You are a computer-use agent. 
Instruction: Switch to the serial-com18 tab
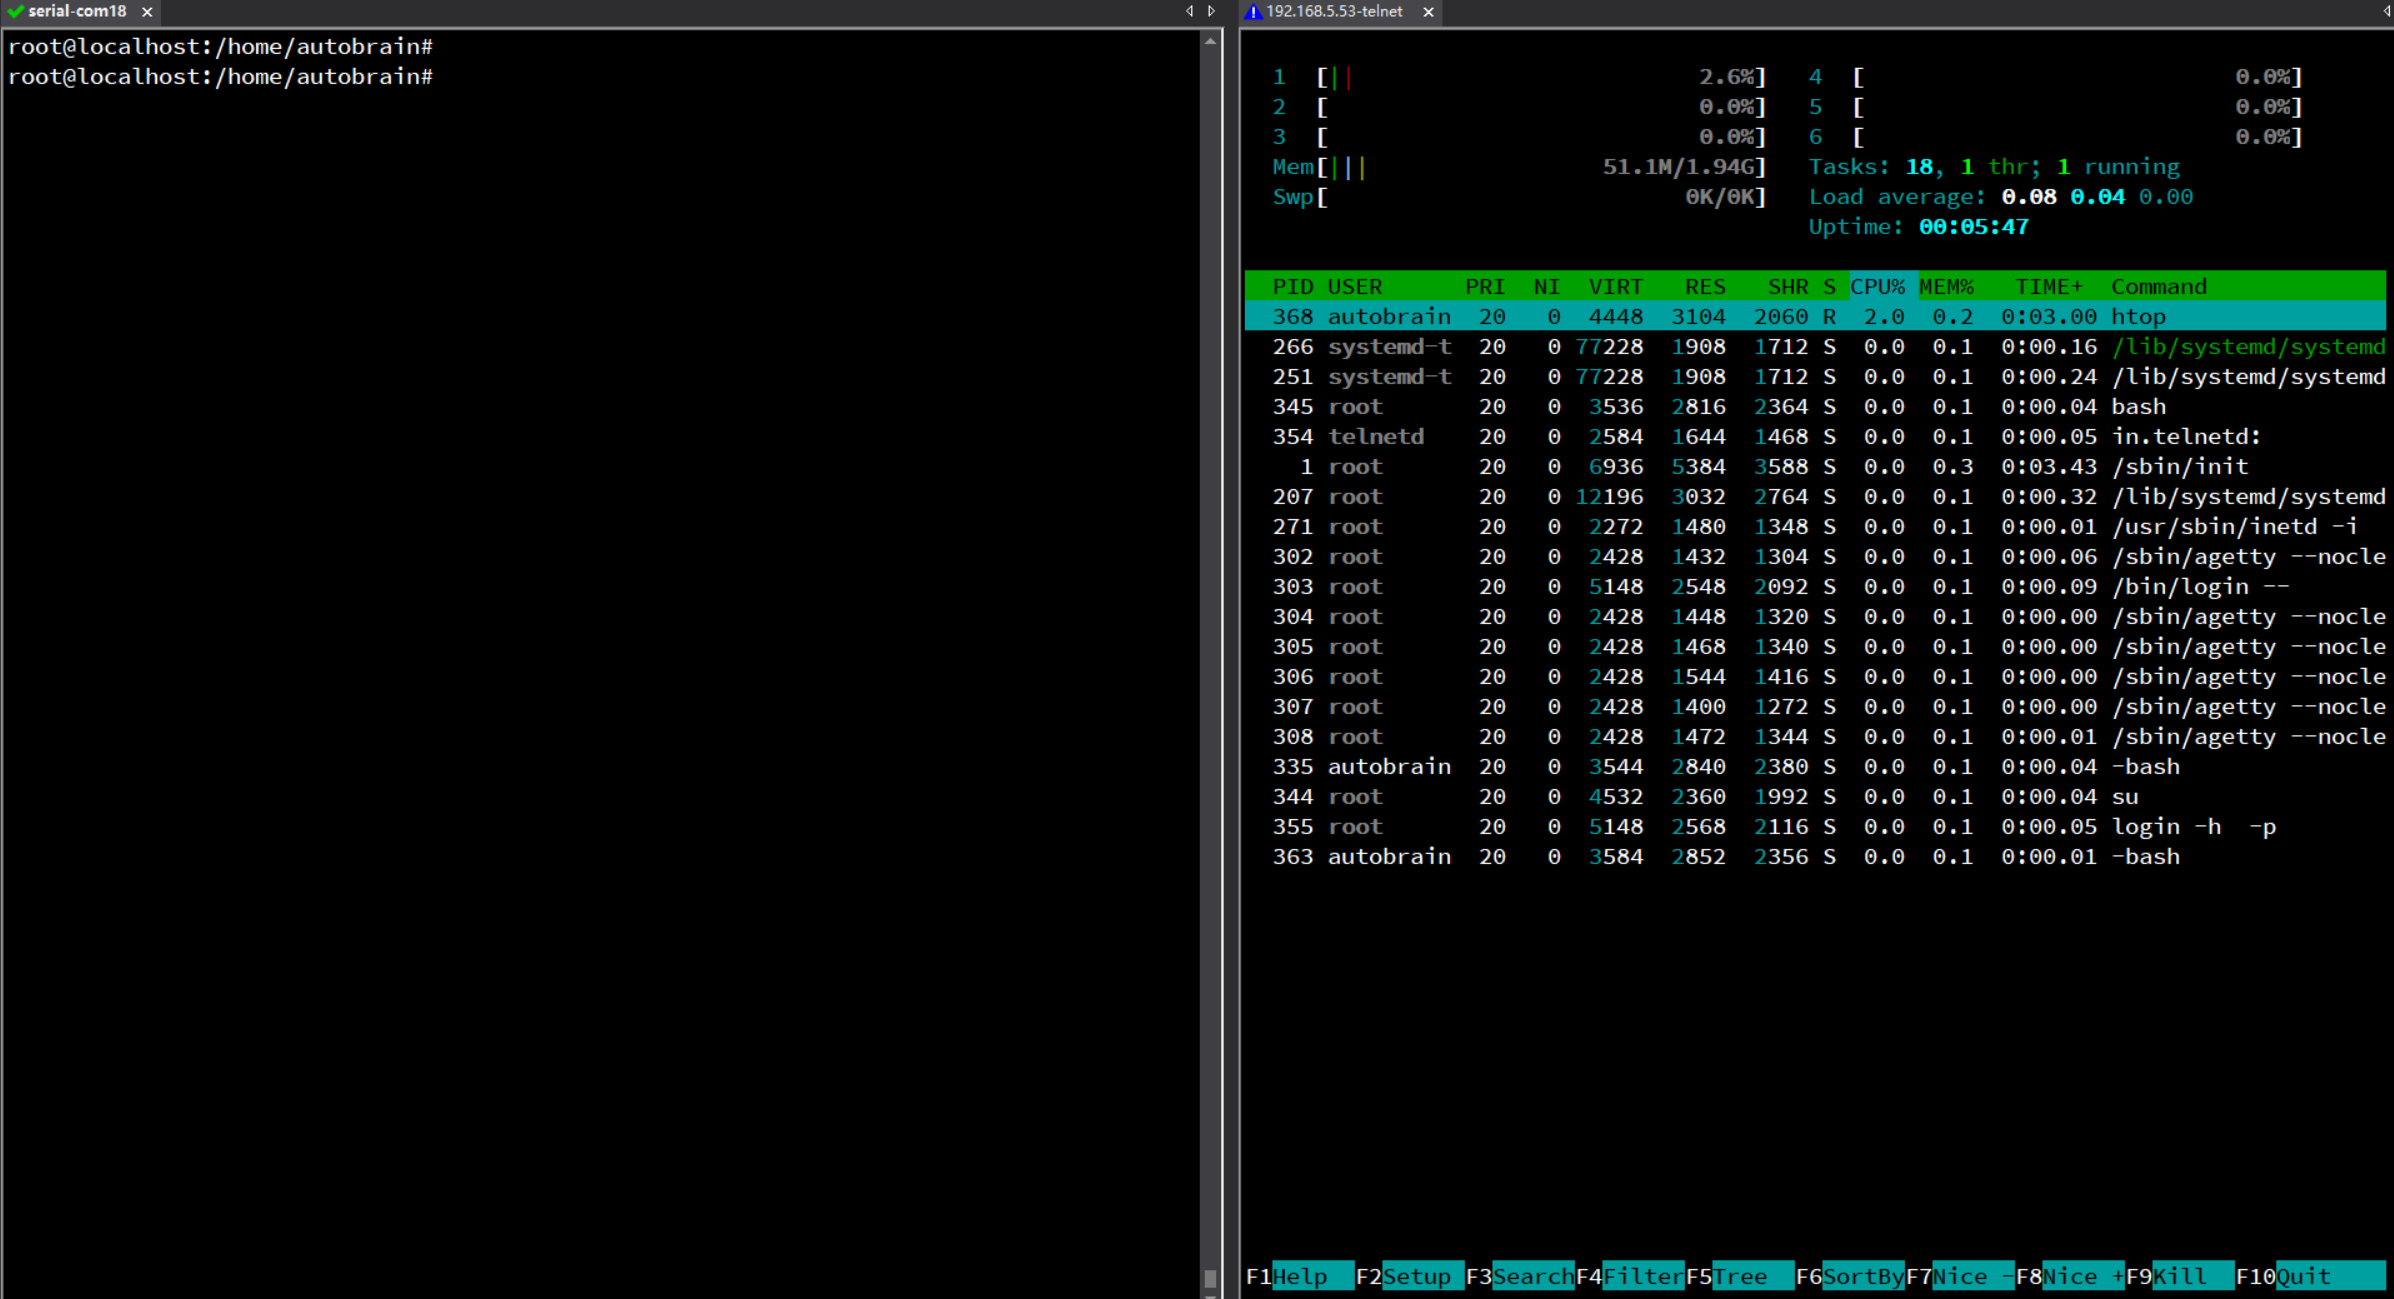pos(77,12)
